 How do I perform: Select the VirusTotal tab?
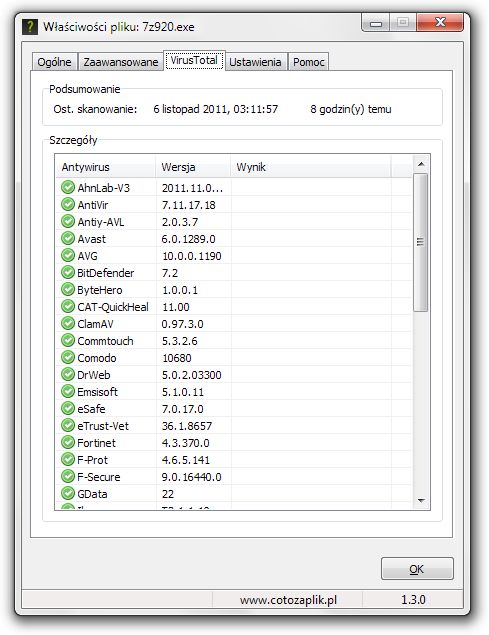coord(194,60)
